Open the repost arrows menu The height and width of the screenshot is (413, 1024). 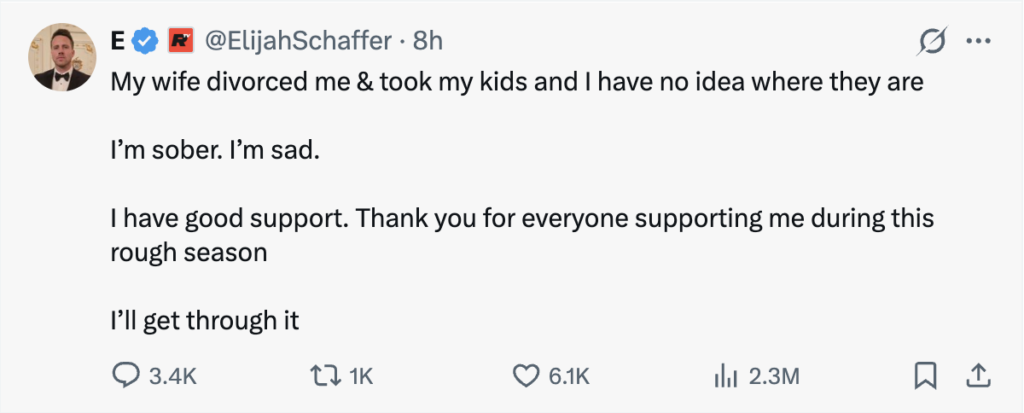pos(326,375)
